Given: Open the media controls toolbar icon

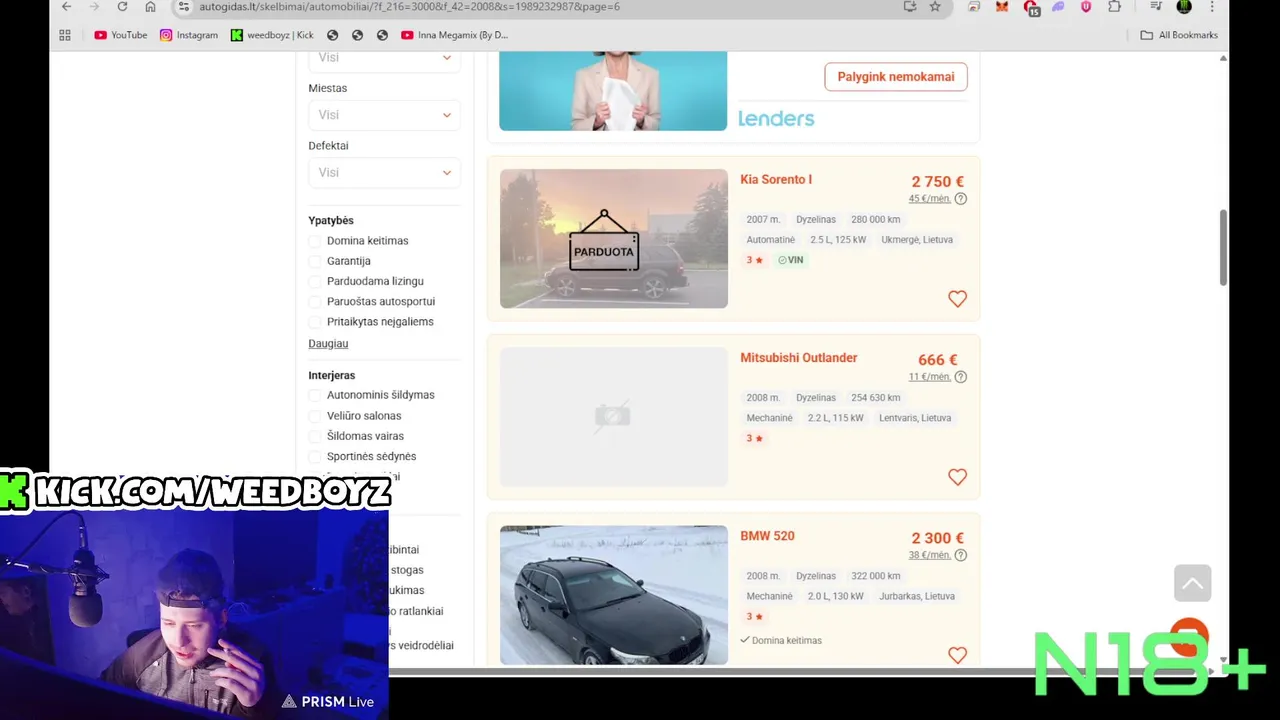Looking at the screenshot, I should tap(1155, 6).
